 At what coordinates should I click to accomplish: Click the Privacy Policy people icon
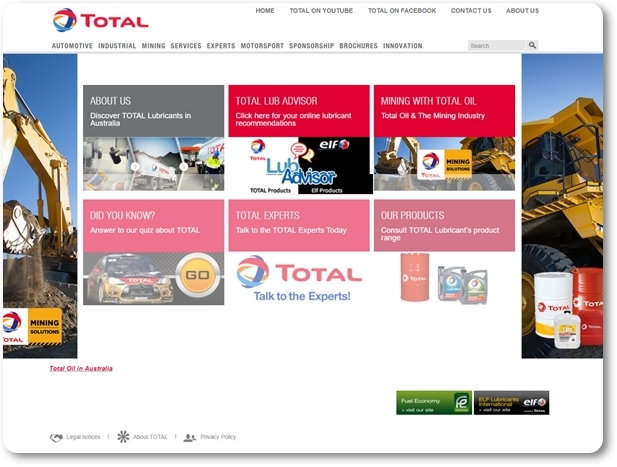coord(190,437)
